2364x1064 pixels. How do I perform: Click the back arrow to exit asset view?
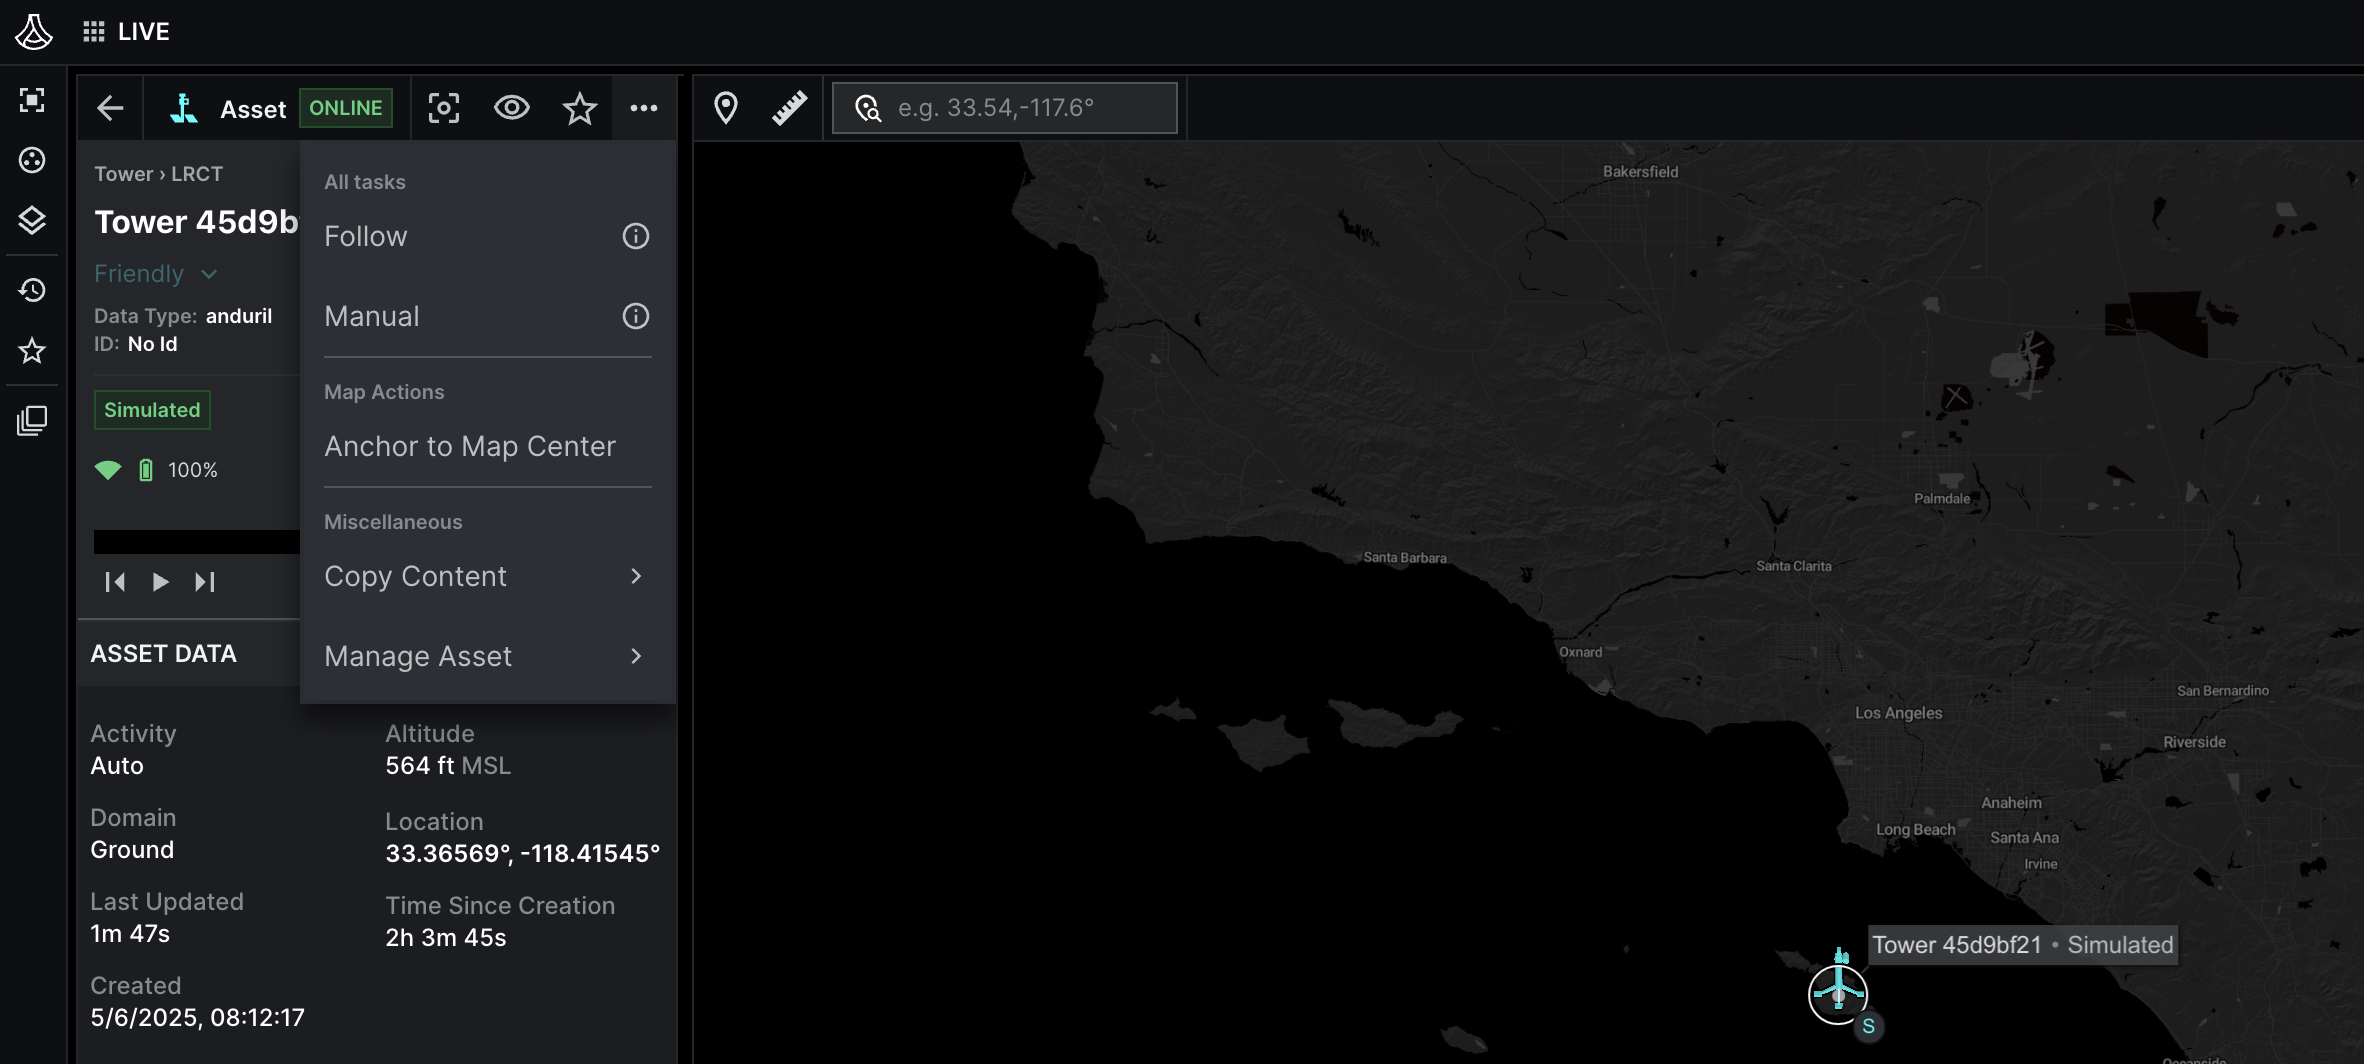pyautogui.click(x=109, y=107)
